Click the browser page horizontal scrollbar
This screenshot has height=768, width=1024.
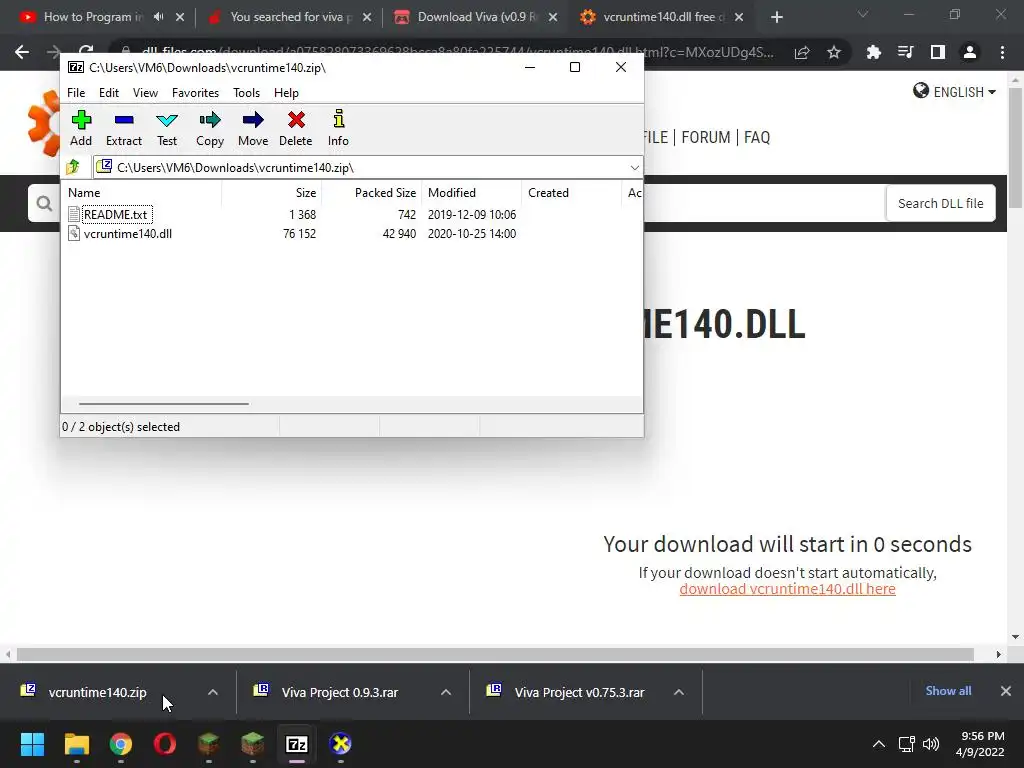click(495, 654)
